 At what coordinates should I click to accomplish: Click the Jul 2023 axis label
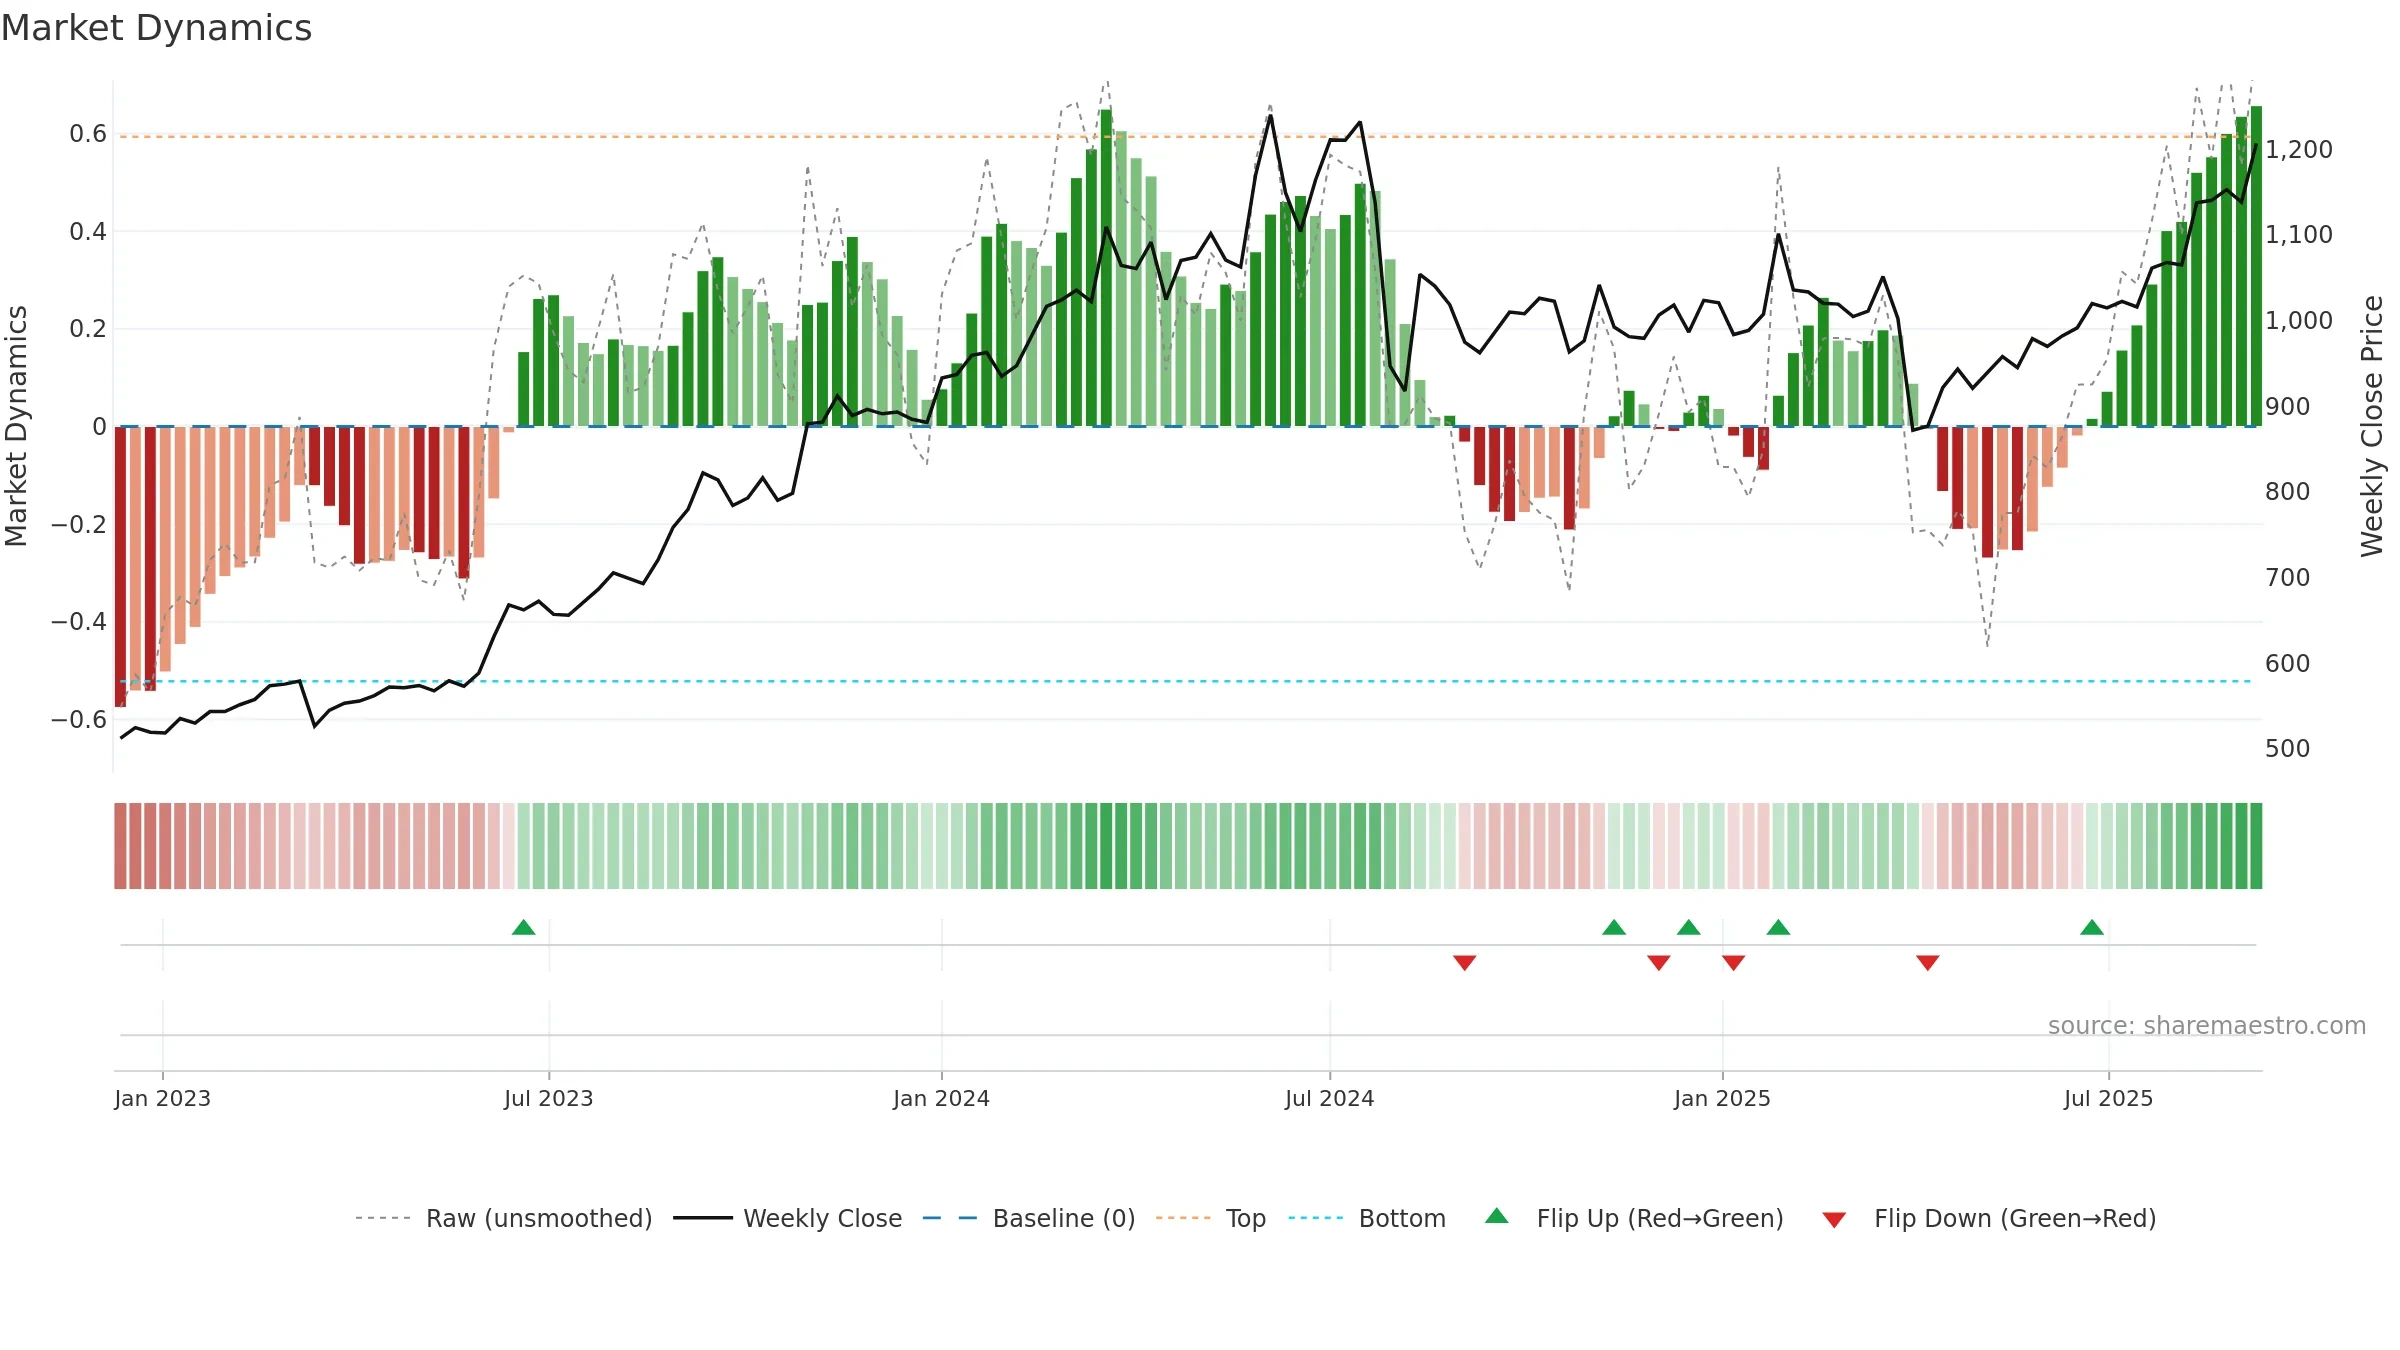coord(549,1098)
